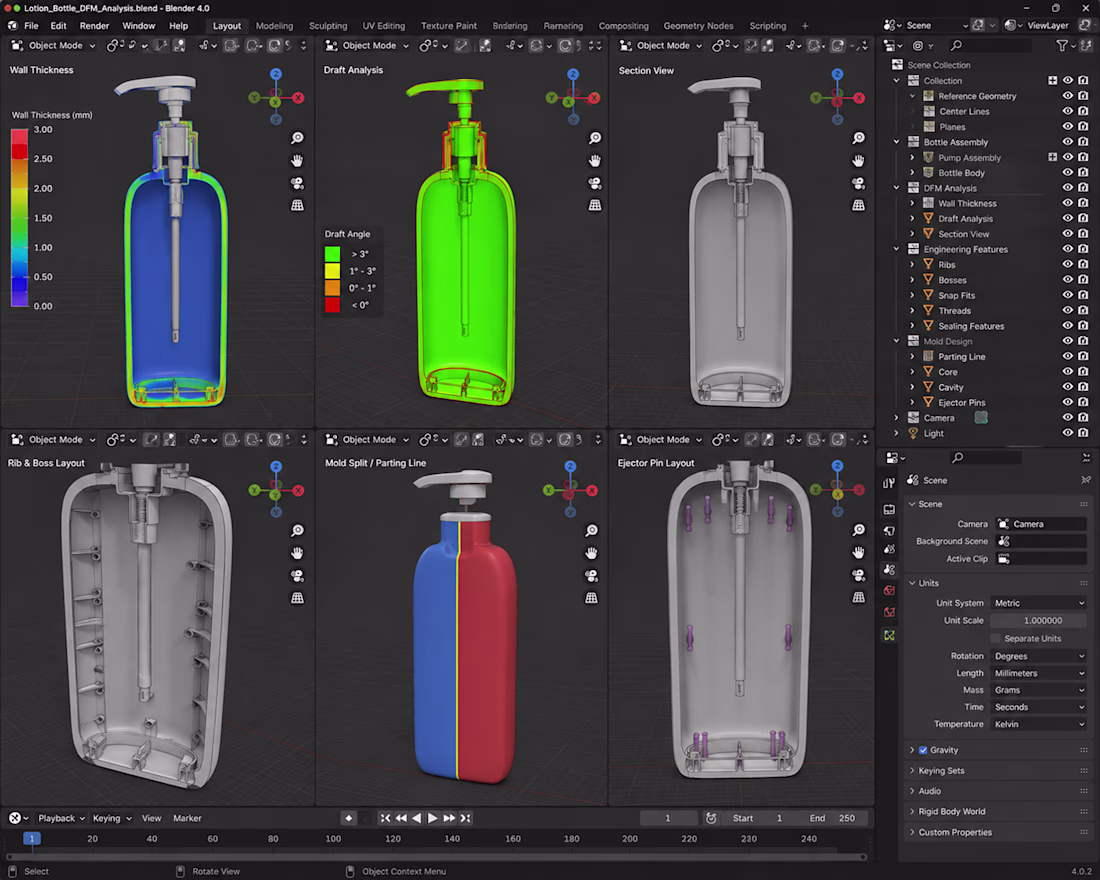Viewport: 1100px width, 880px height.
Task: Switch to the Geometry Nodes workspace tab
Action: pos(698,26)
